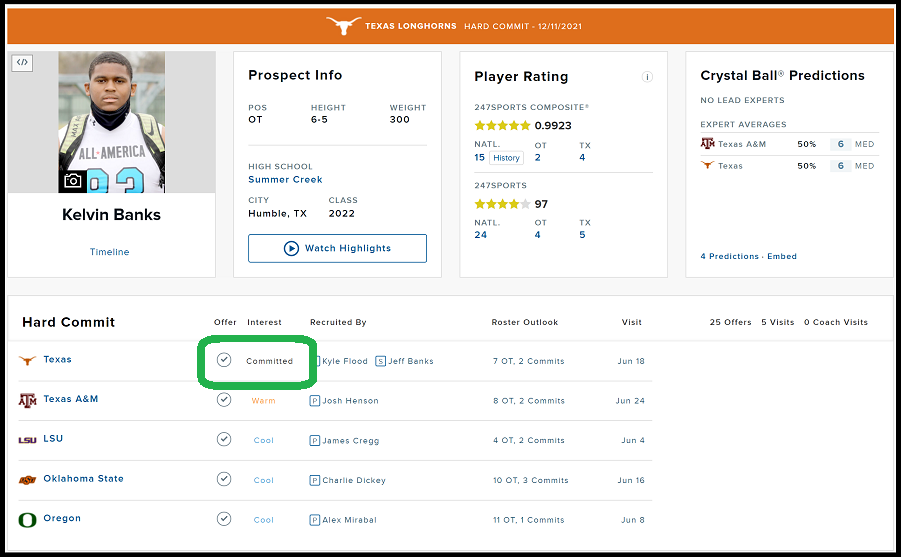Open the ranking History button

tap(506, 158)
